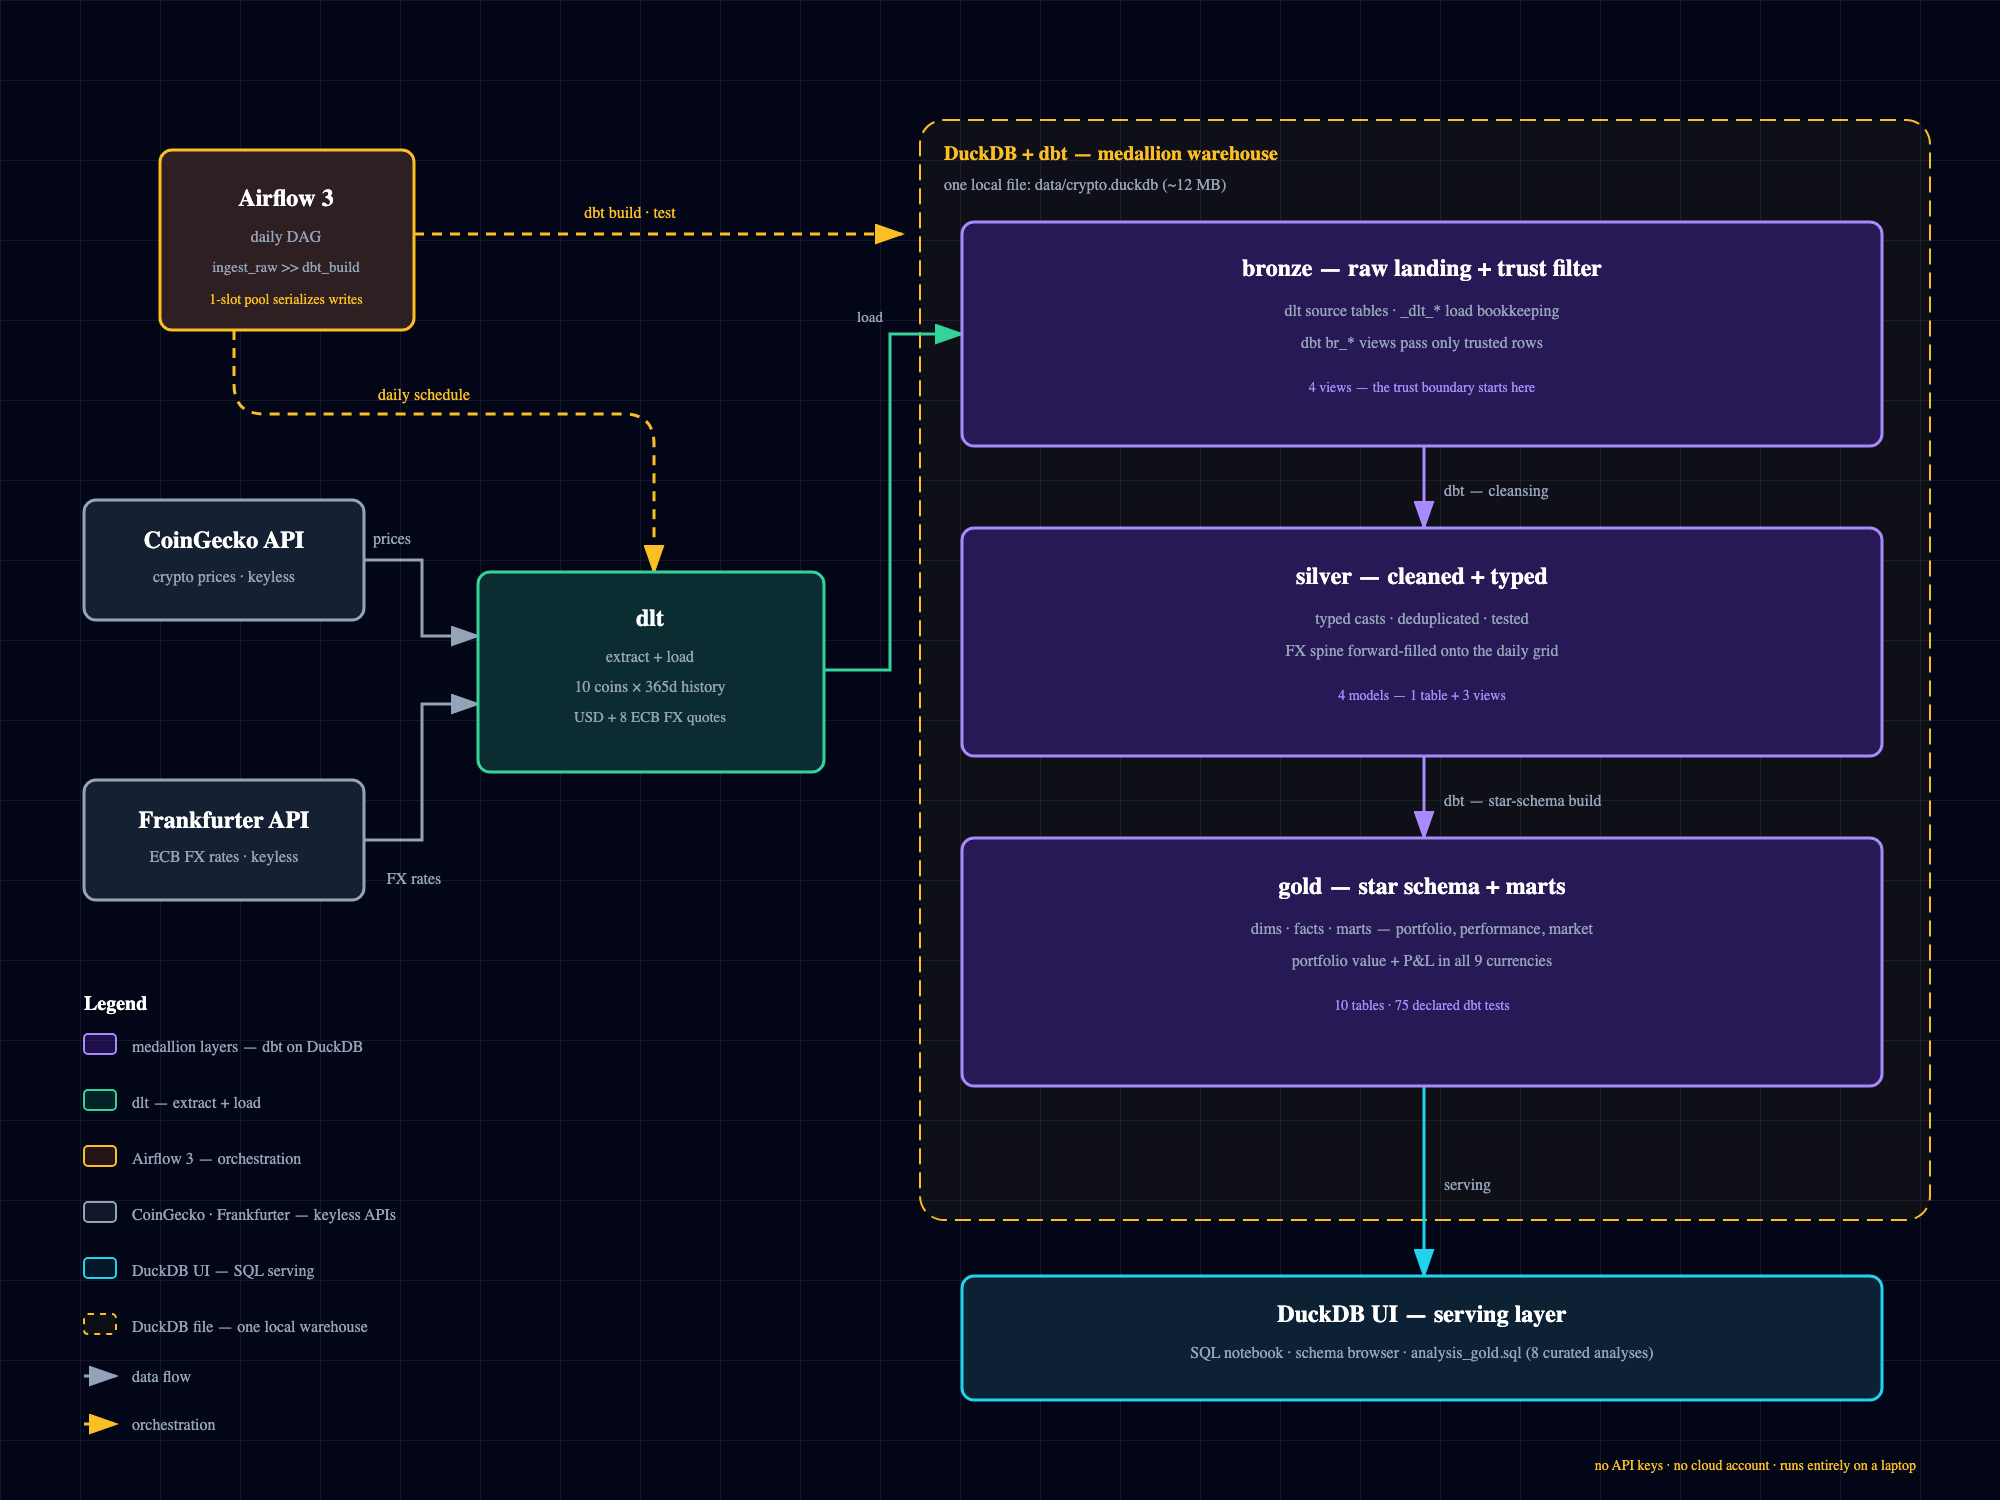Screen dimensions: 2000x1500
Task: Click the CoinGecko API source box
Action: tap(224, 560)
